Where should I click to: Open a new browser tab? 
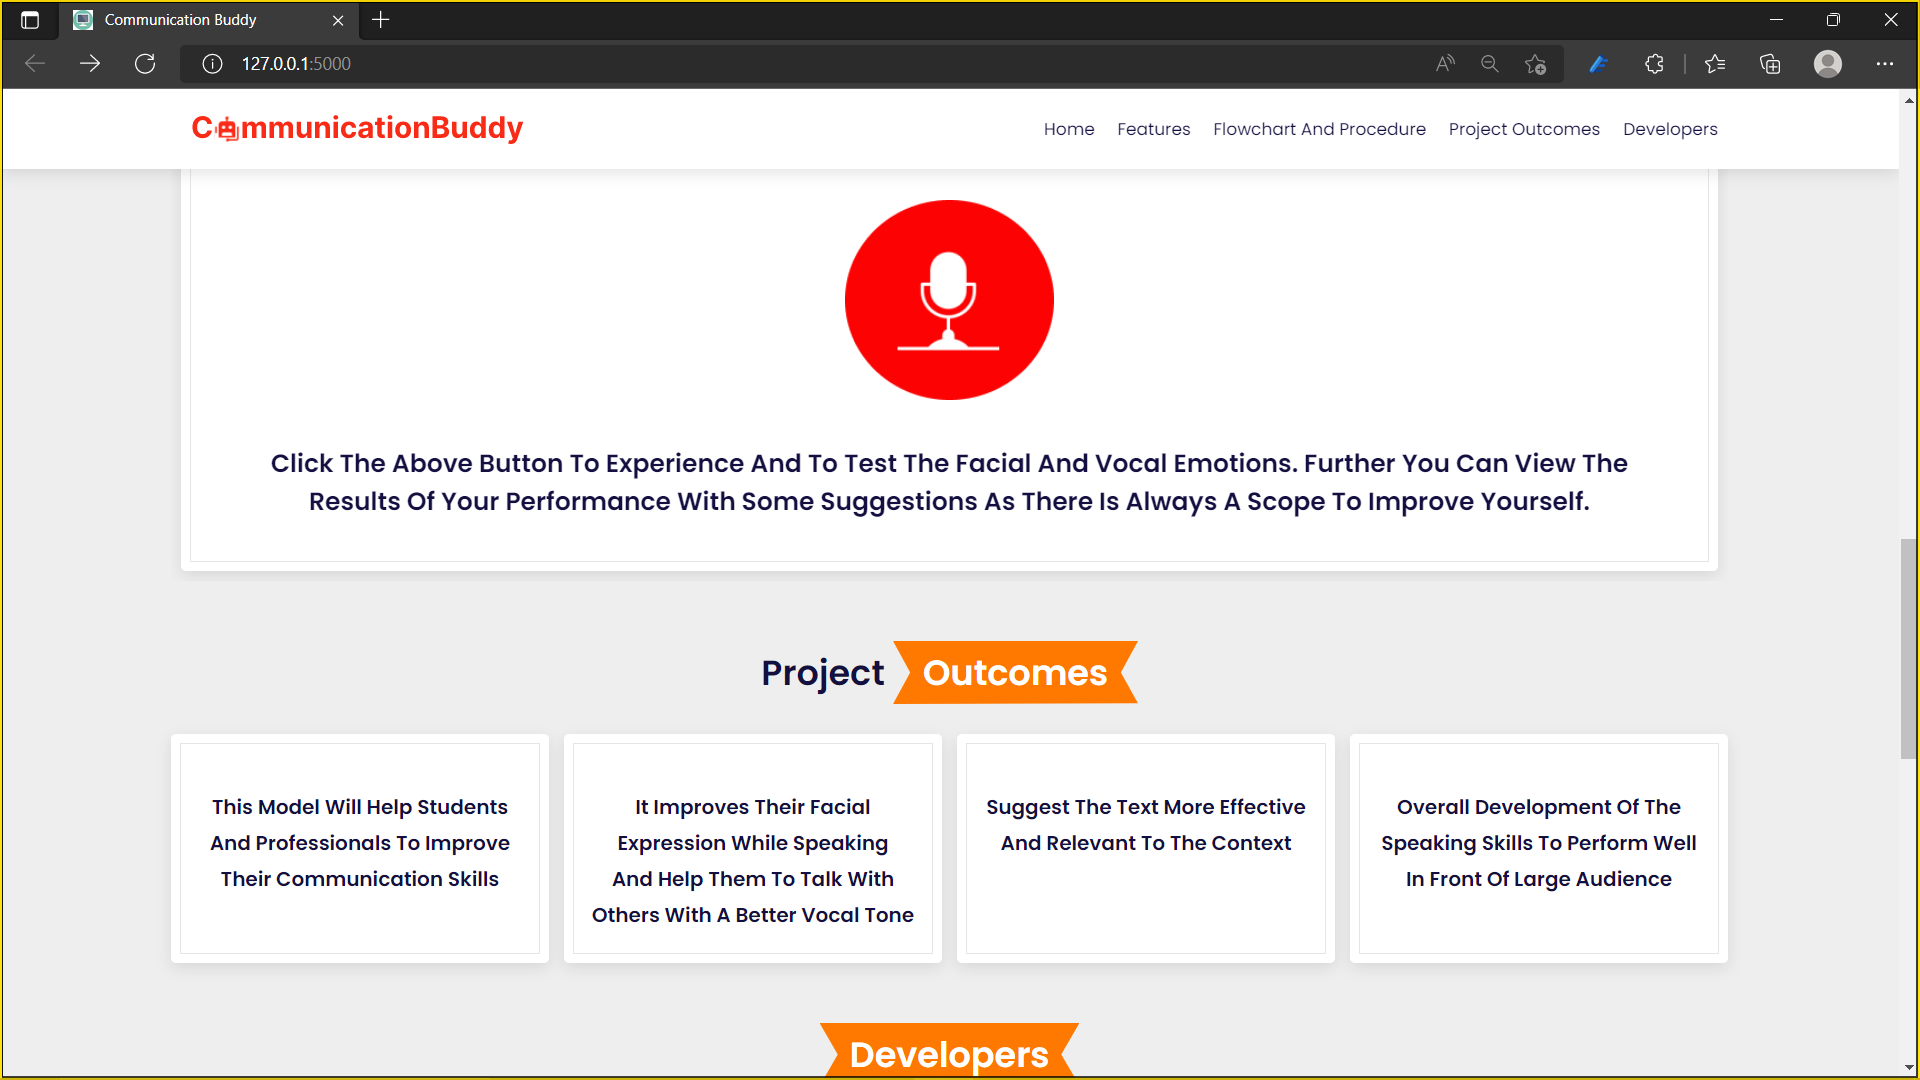381,20
